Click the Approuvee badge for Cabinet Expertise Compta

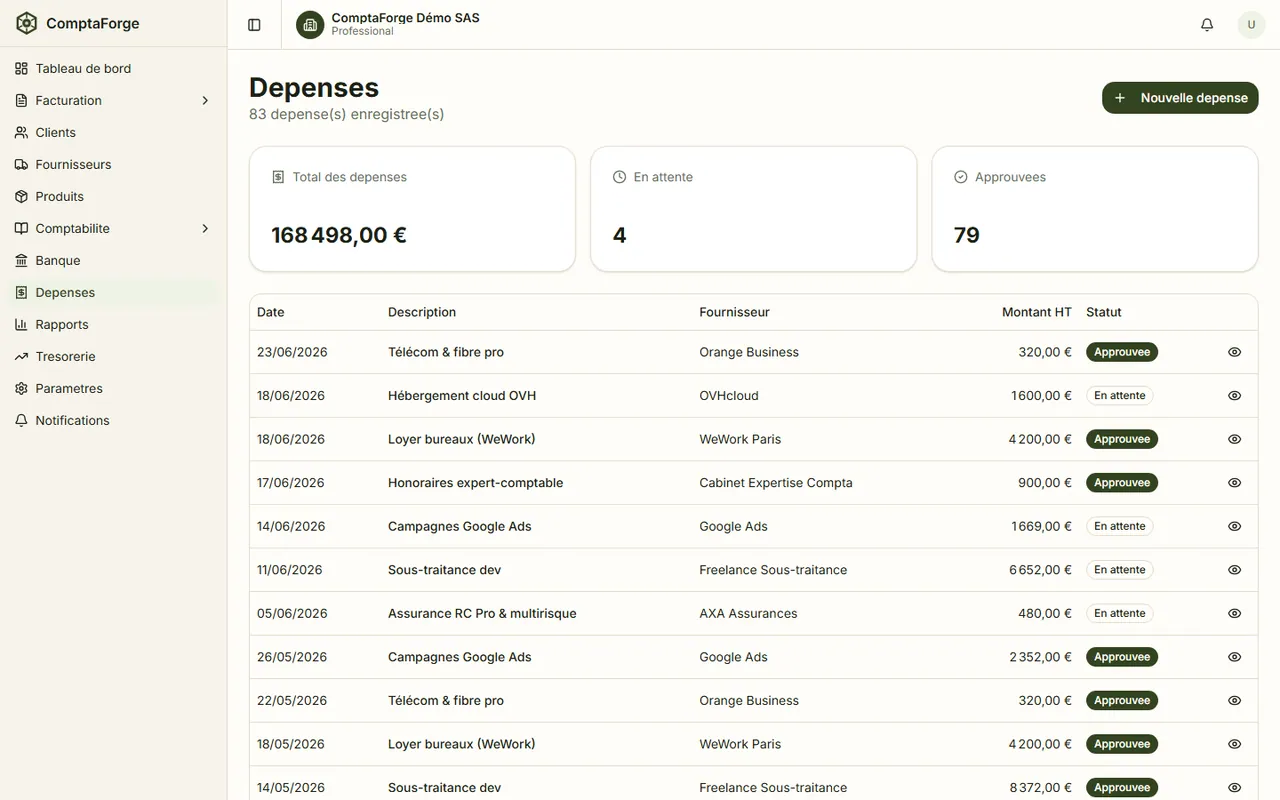click(x=1122, y=483)
